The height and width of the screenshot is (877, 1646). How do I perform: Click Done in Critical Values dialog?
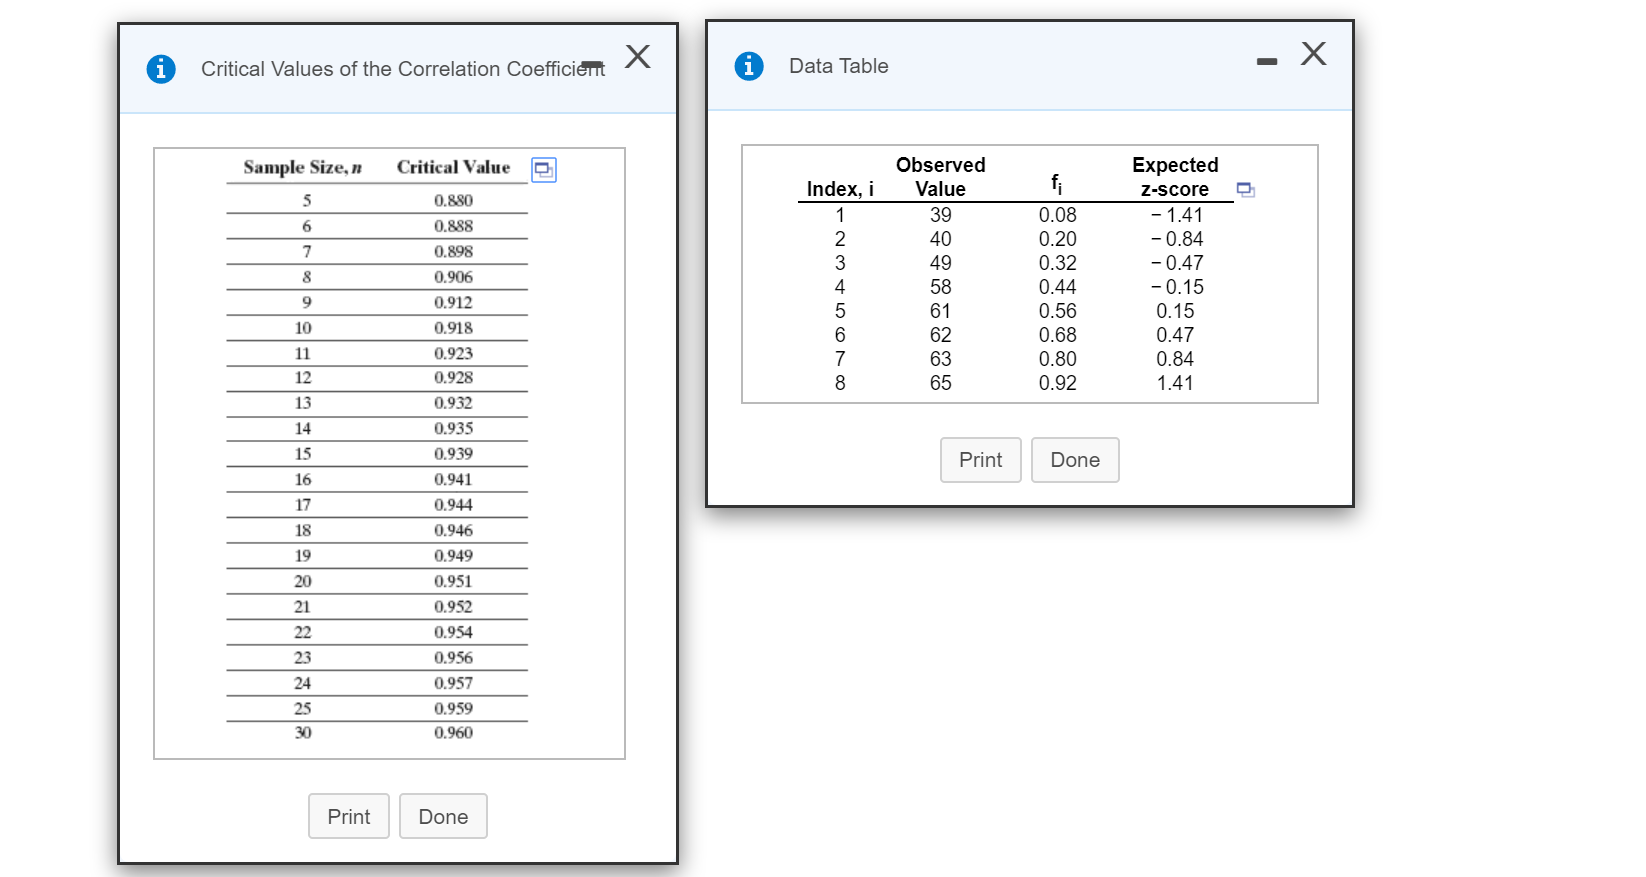point(443,816)
